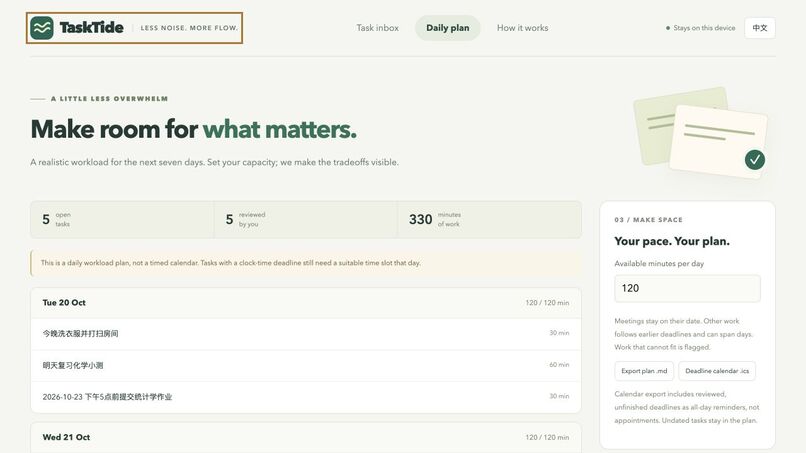Screen dimensions: 806x453
Task: Click the Make room for what matters headline
Action: (193, 129)
